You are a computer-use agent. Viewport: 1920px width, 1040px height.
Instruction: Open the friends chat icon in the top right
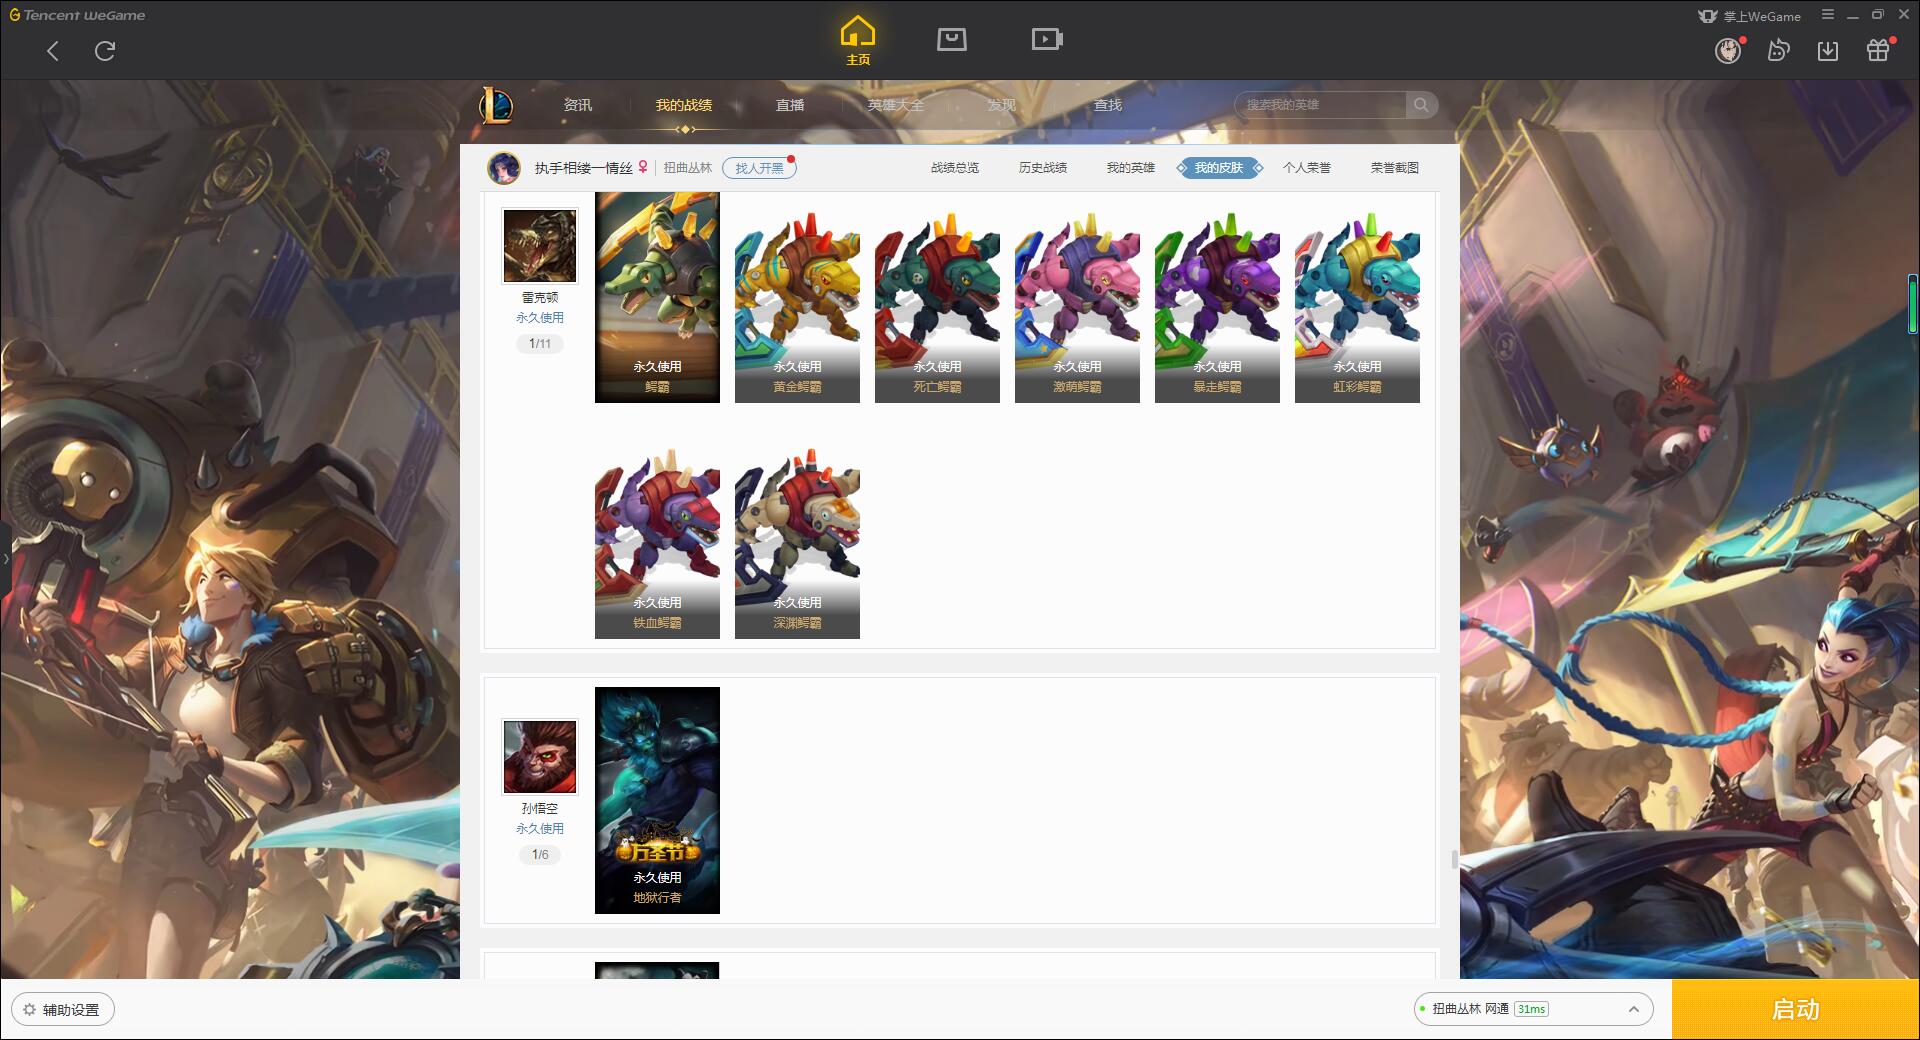point(1778,50)
